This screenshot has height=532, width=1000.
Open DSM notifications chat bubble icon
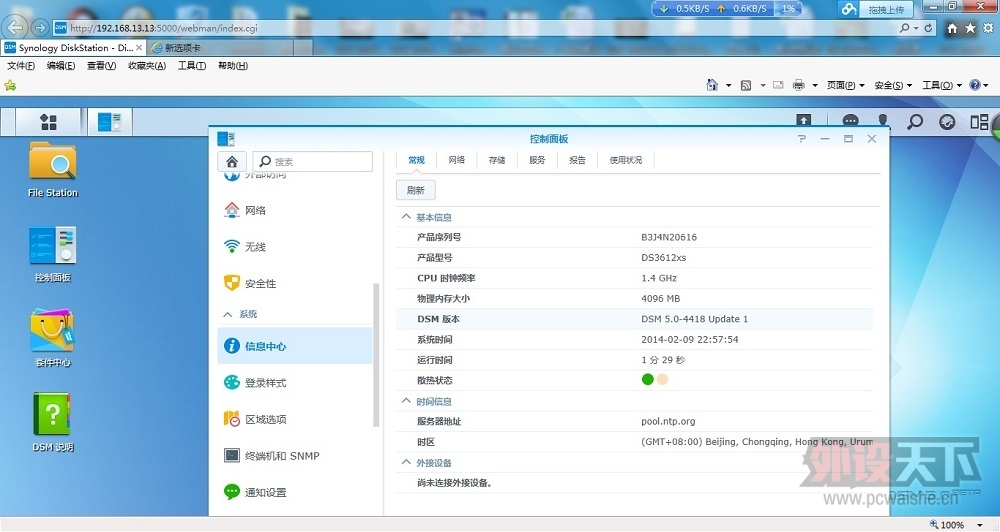point(850,121)
